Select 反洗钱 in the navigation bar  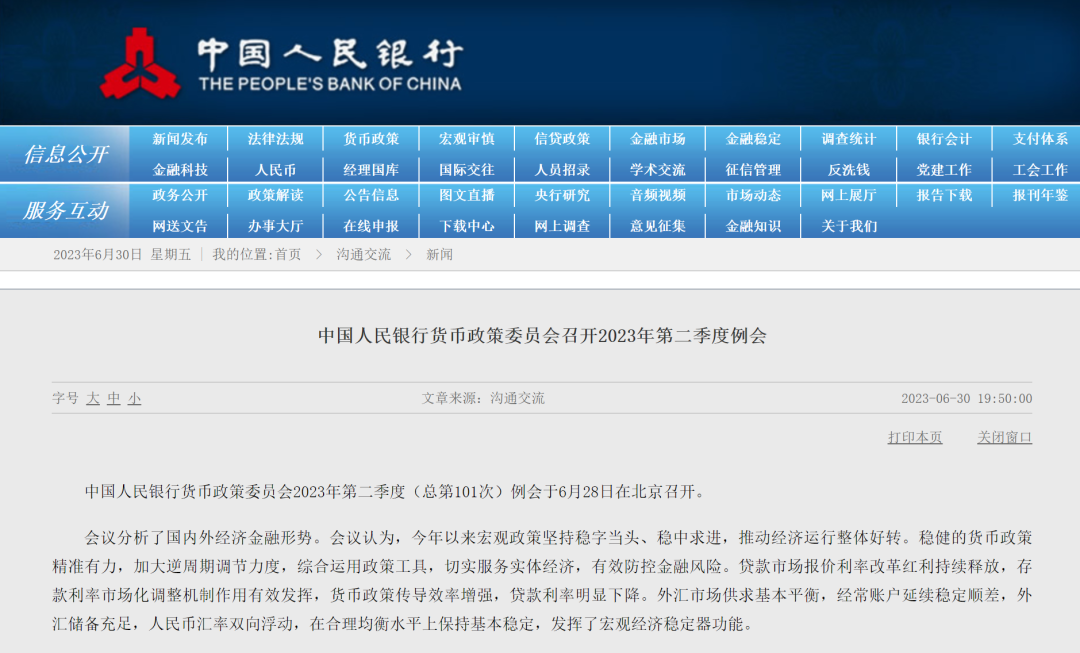(x=849, y=169)
